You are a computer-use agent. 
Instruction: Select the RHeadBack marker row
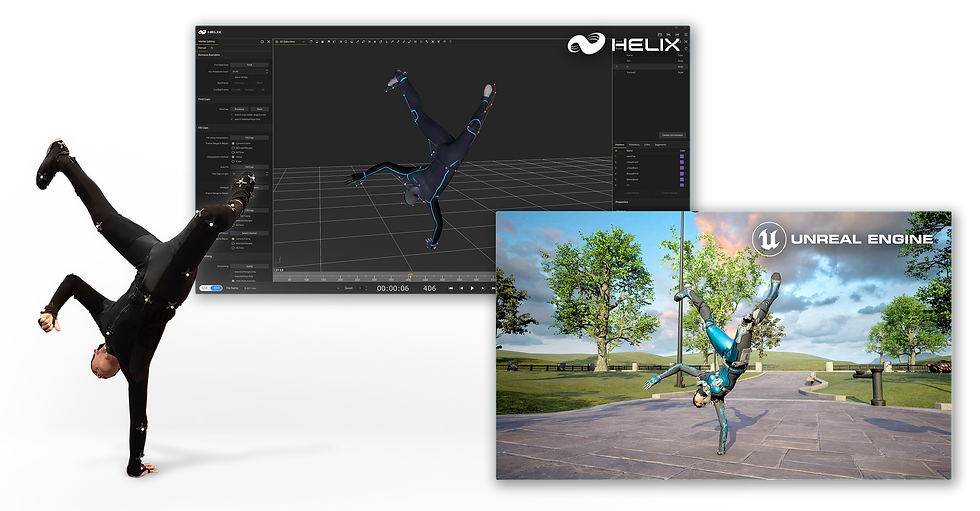tap(650, 179)
